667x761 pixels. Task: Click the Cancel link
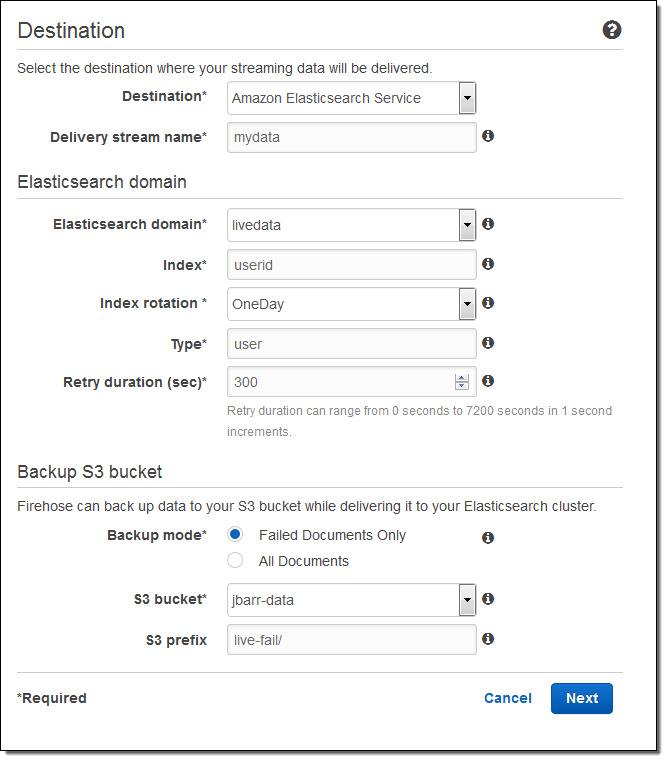[x=508, y=698]
